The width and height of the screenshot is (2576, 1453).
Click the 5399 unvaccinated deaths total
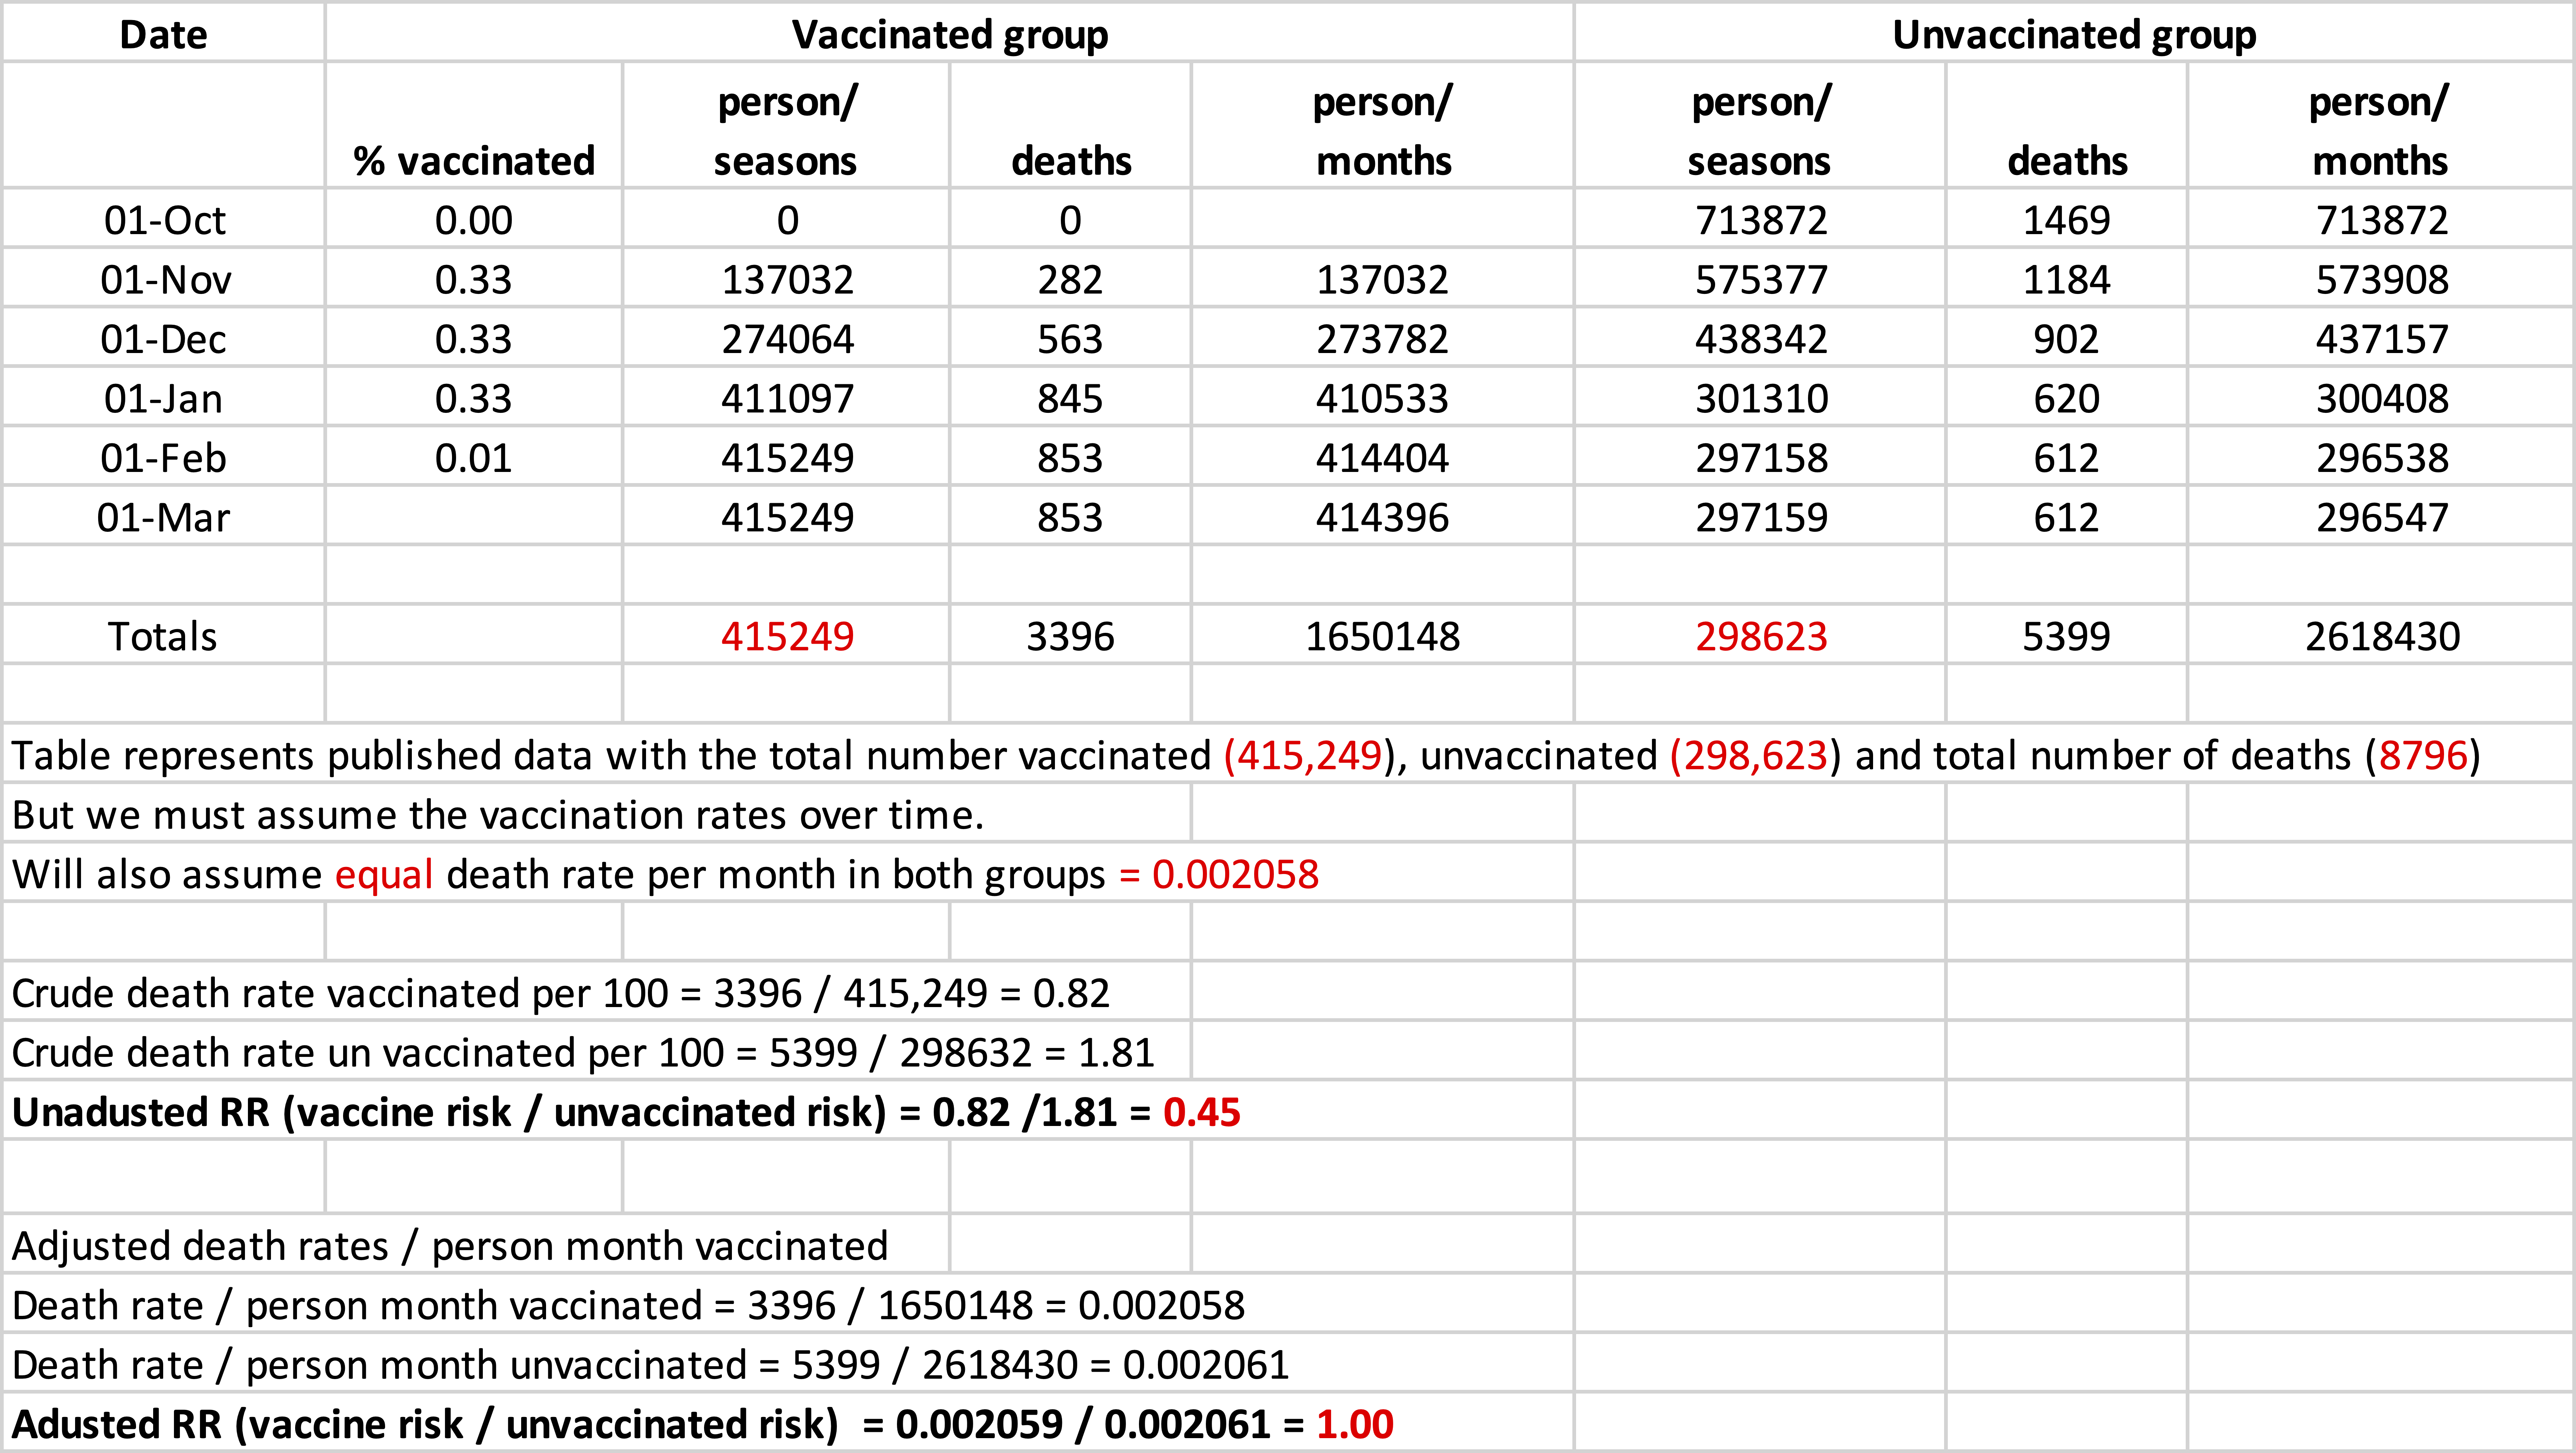pyautogui.click(x=2066, y=635)
